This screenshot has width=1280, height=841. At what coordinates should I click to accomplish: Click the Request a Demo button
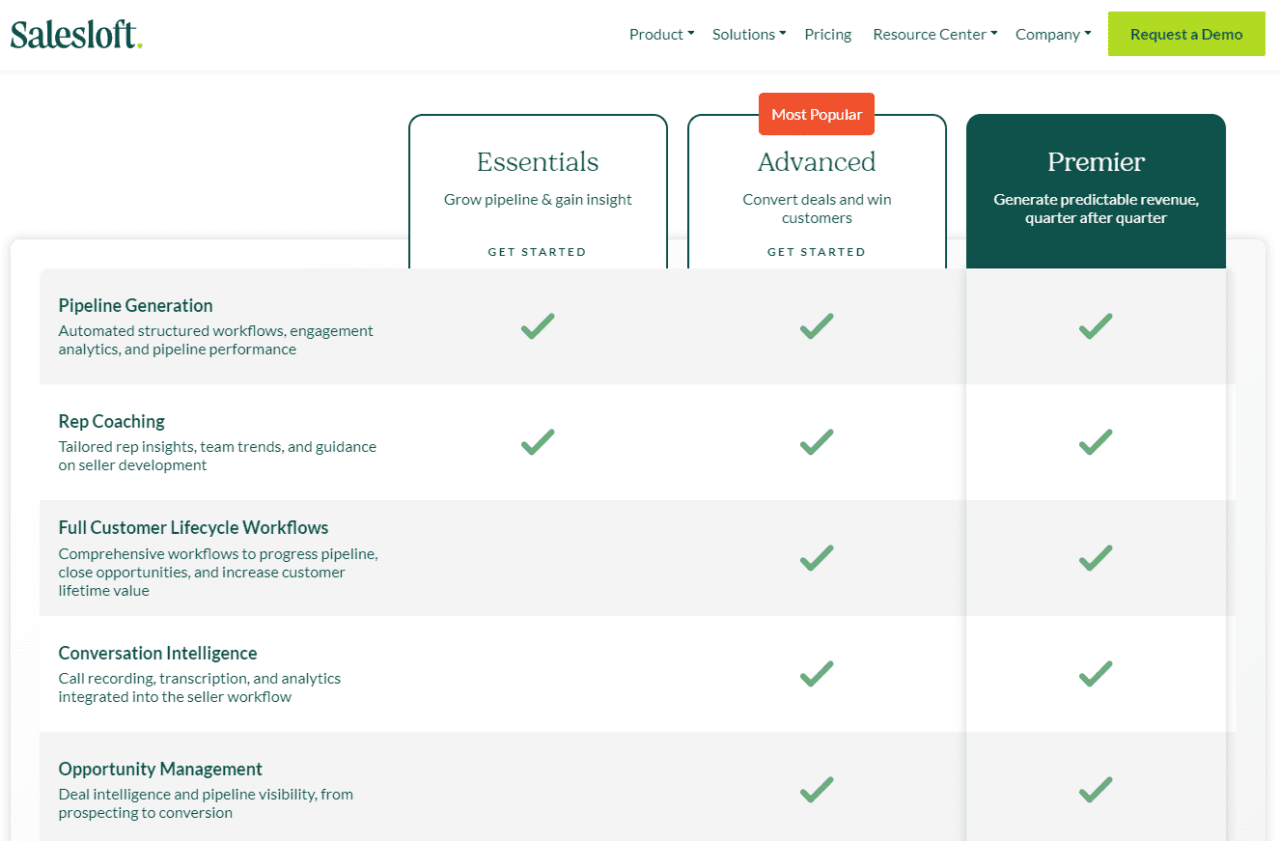pyautogui.click(x=1186, y=33)
